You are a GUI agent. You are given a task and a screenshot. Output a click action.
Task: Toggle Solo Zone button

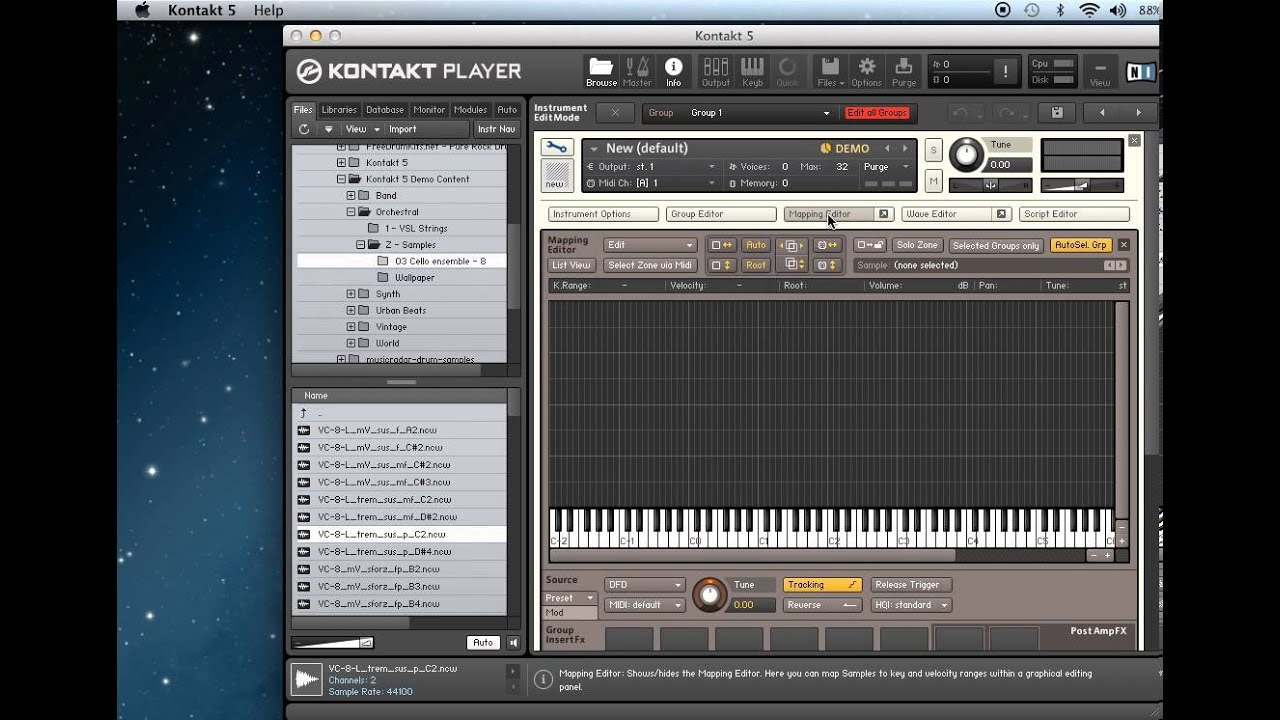(x=917, y=246)
